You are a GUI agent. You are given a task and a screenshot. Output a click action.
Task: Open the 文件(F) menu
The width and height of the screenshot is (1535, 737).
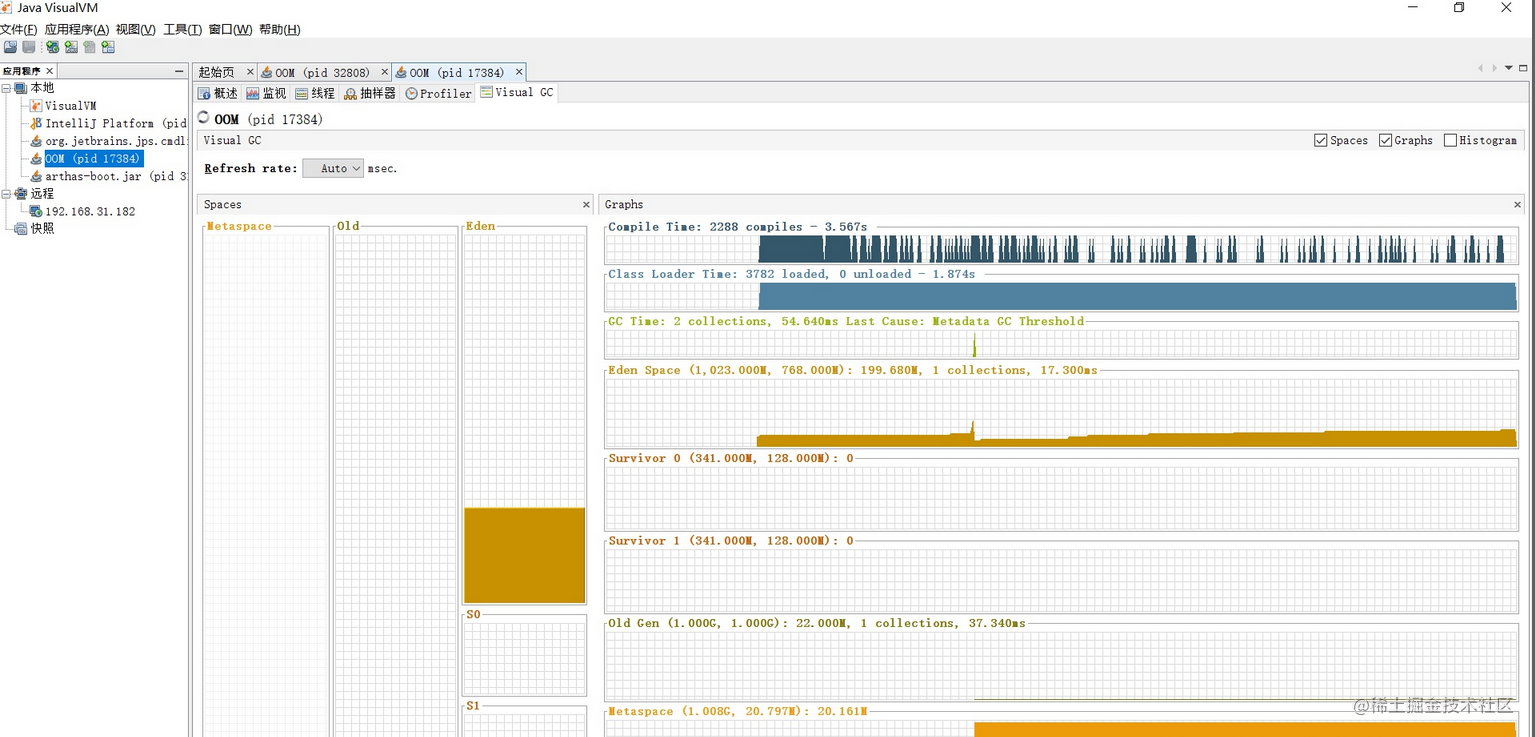(19, 30)
